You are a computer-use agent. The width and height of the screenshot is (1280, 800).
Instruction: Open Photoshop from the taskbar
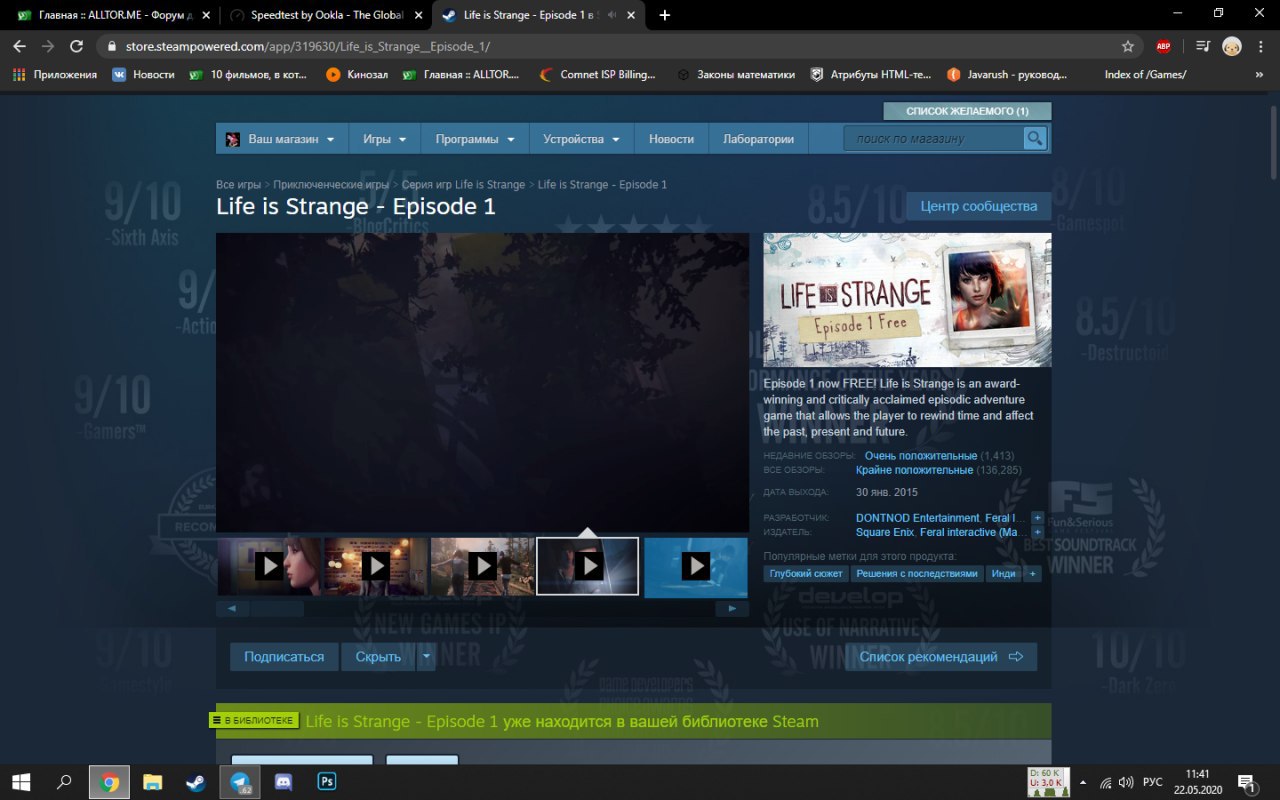326,782
